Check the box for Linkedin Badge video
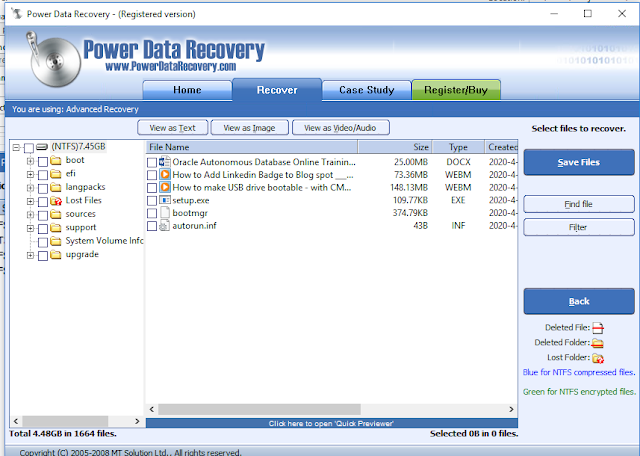This screenshot has width=640, height=456. tap(152, 175)
